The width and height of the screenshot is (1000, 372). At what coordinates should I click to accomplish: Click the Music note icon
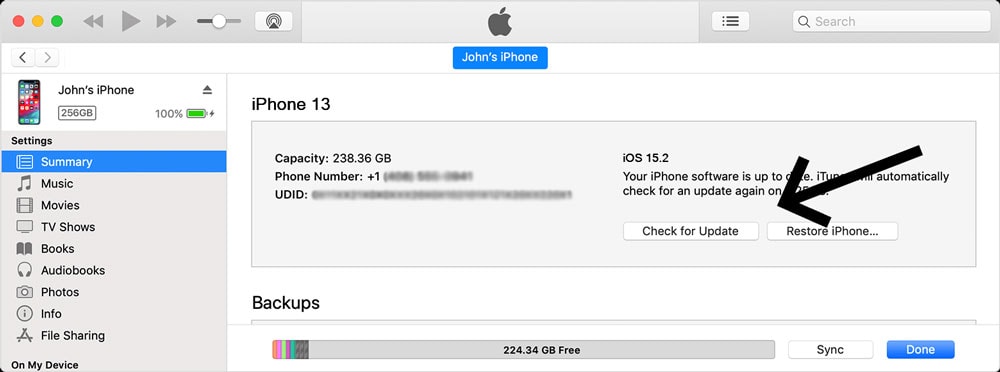pos(24,184)
